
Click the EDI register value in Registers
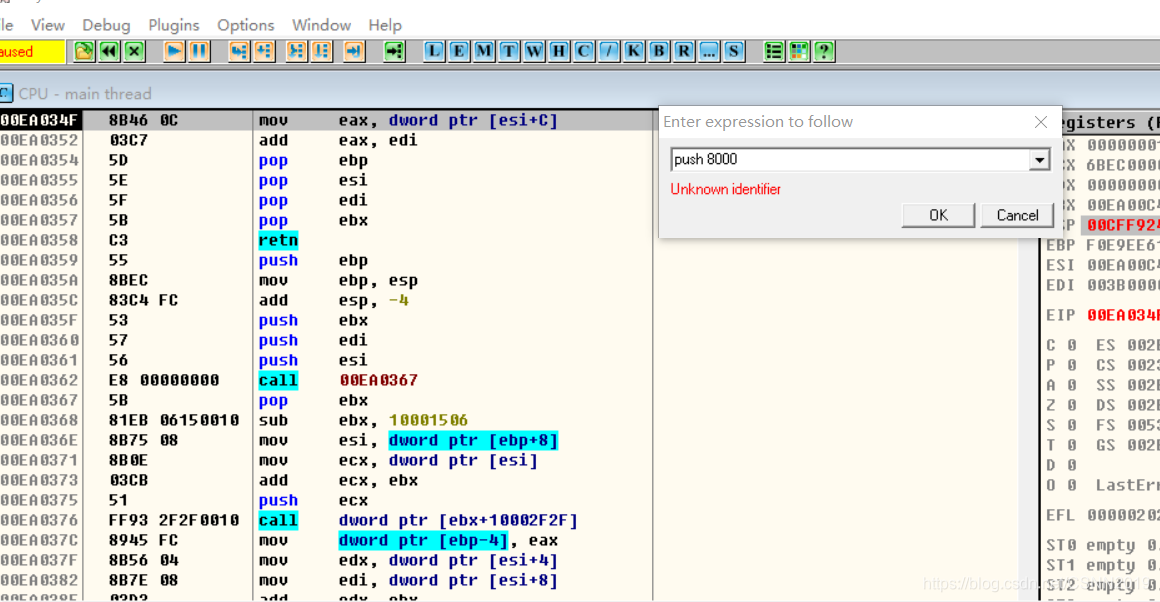1123,285
